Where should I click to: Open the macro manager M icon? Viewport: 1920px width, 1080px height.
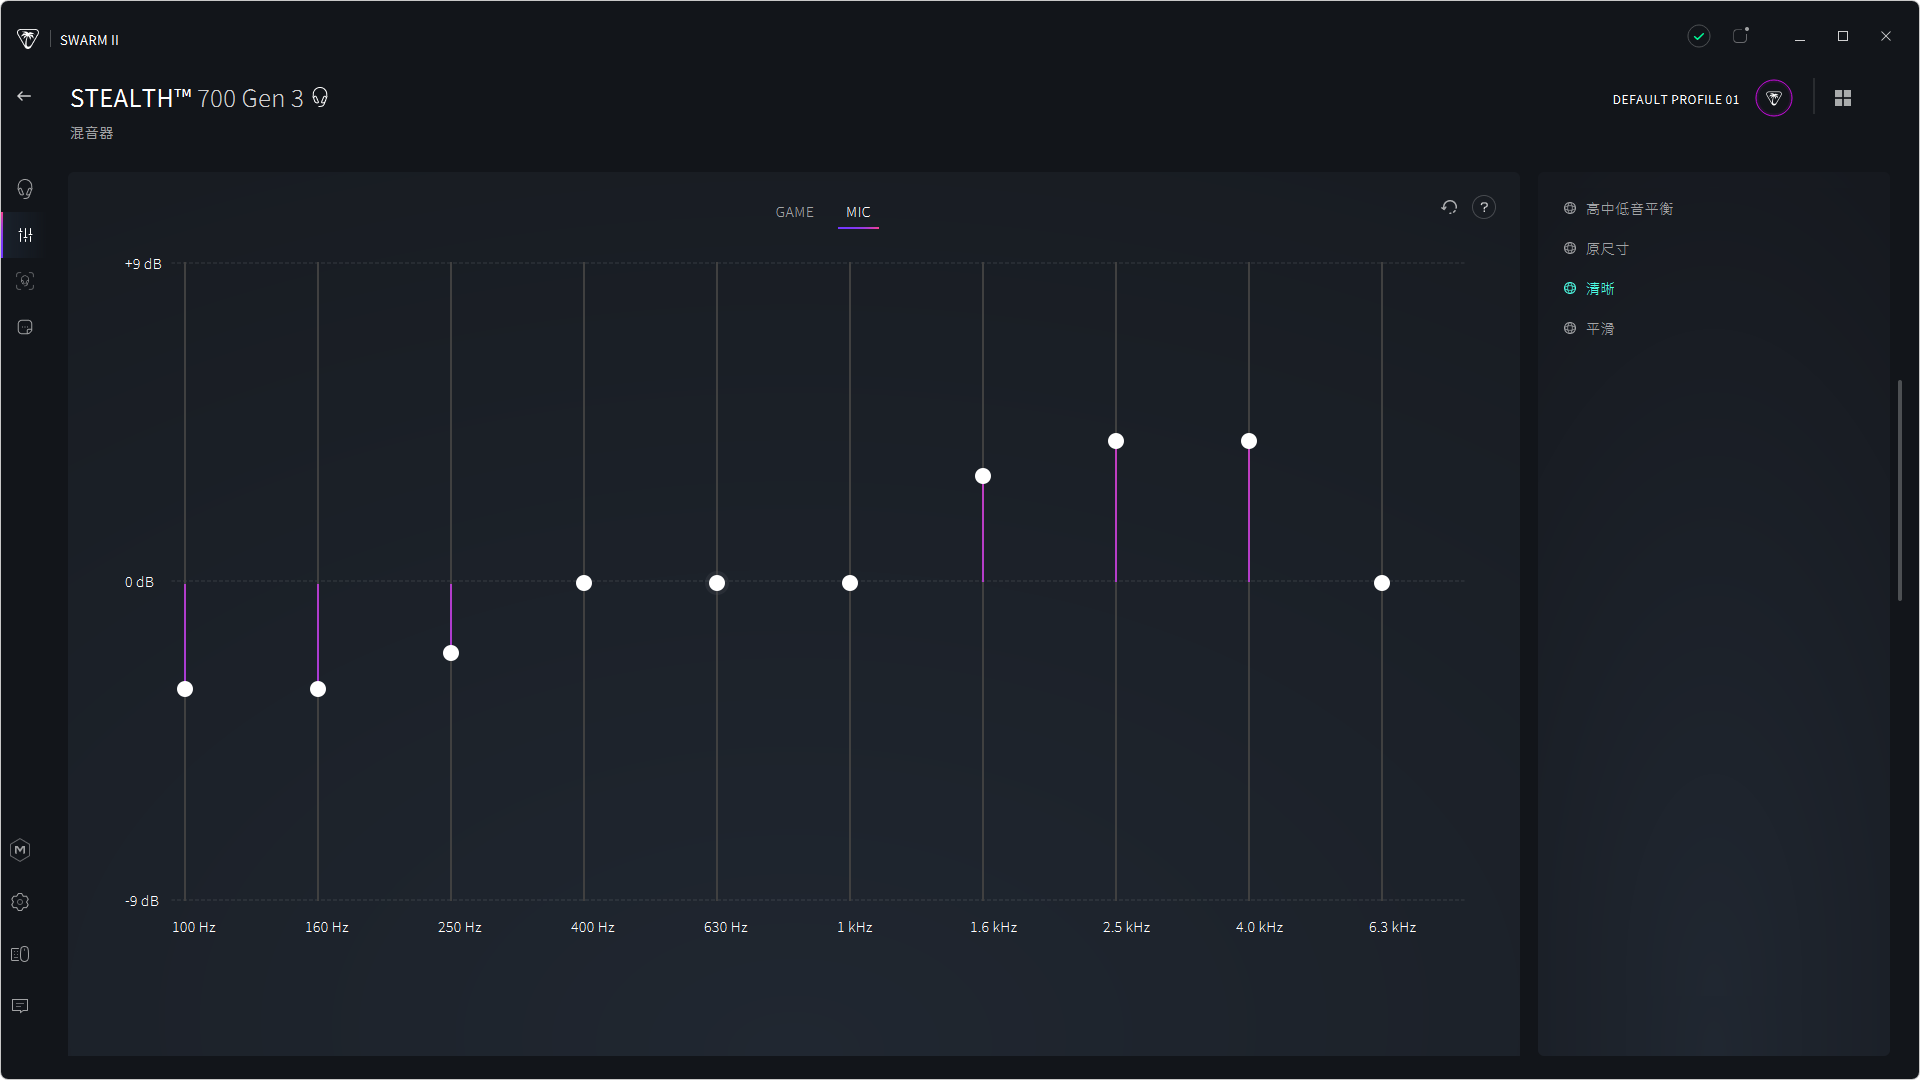(20, 850)
